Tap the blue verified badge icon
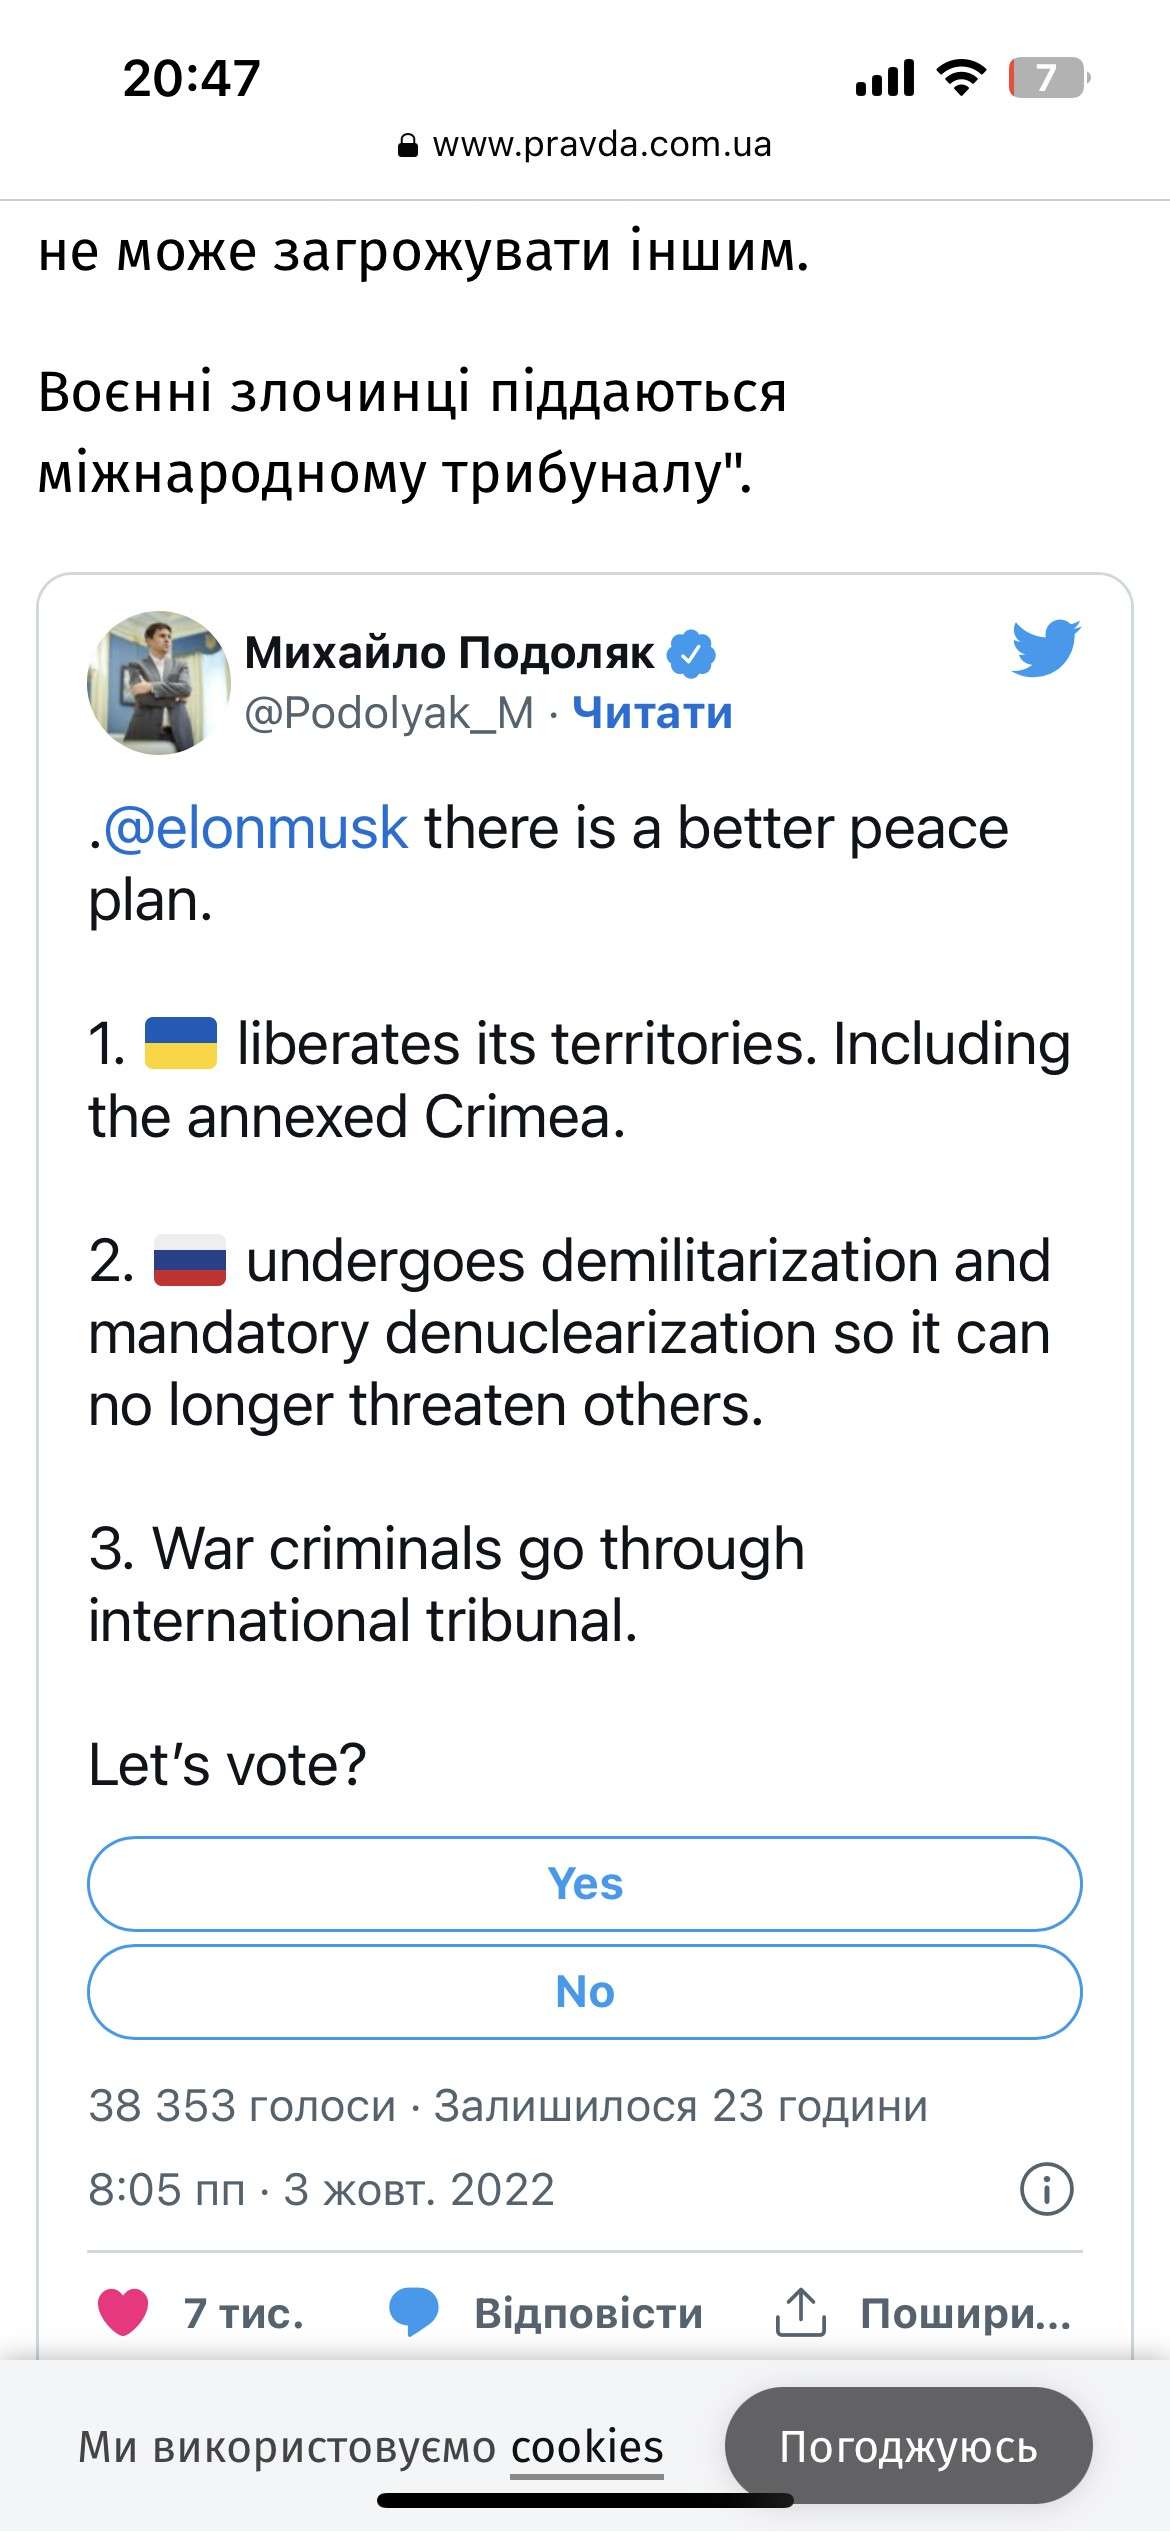 tap(691, 653)
